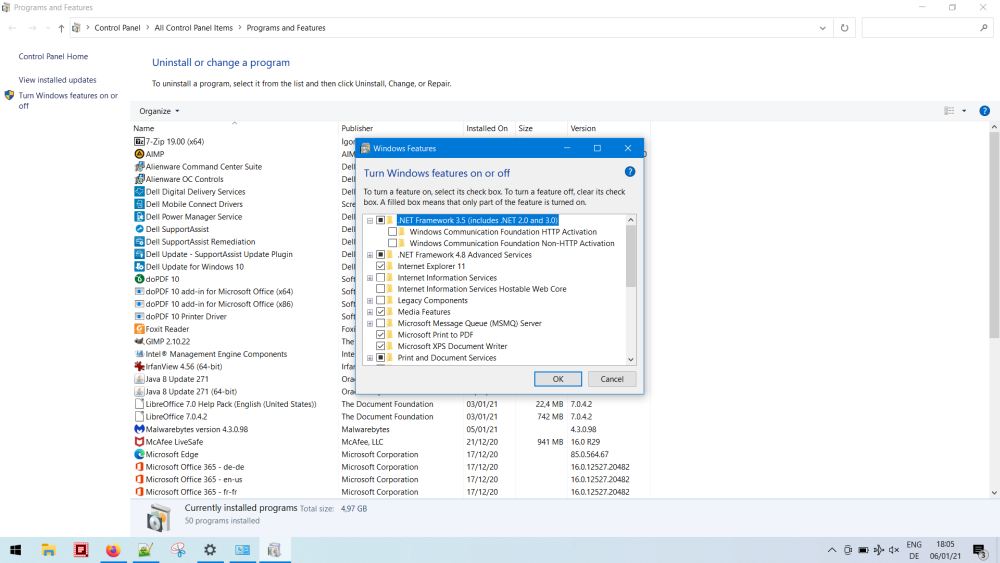
Task: Open the address bar history dropdown
Action: tap(822, 28)
